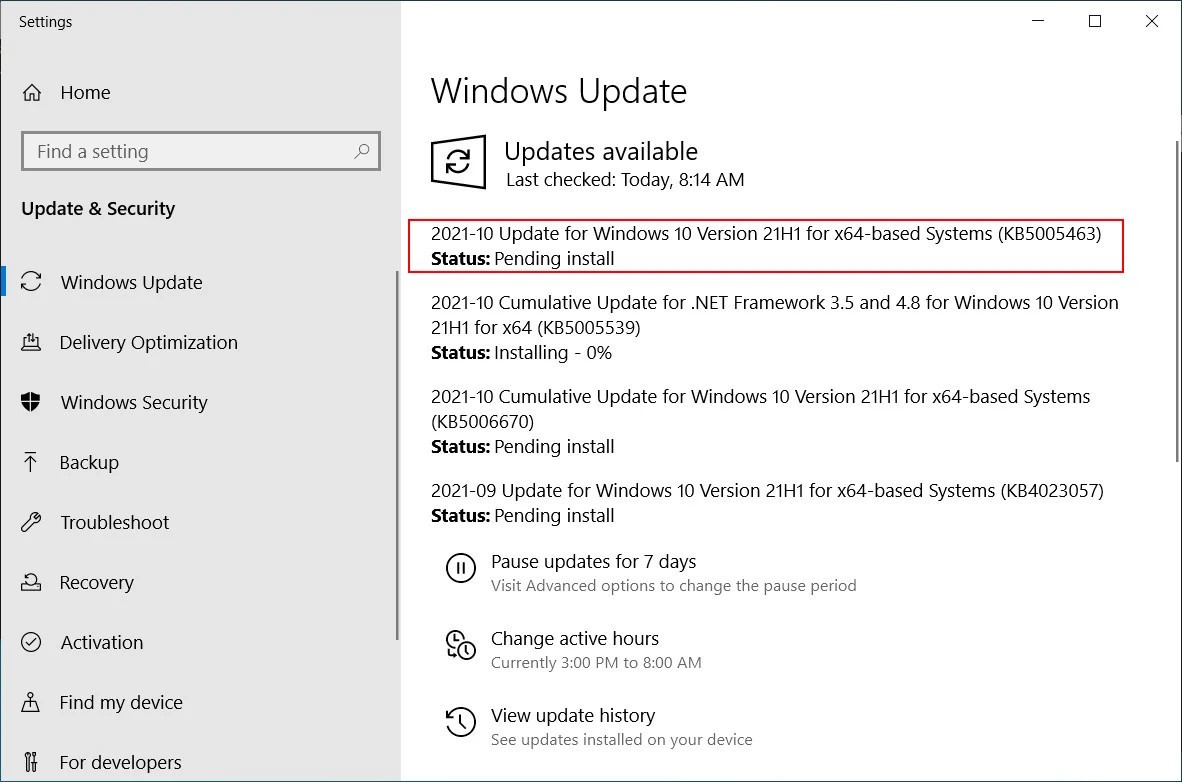The height and width of the screenshot is (782, 1182).
Task: Click the search magnifier icon
Action: point(362,151)
